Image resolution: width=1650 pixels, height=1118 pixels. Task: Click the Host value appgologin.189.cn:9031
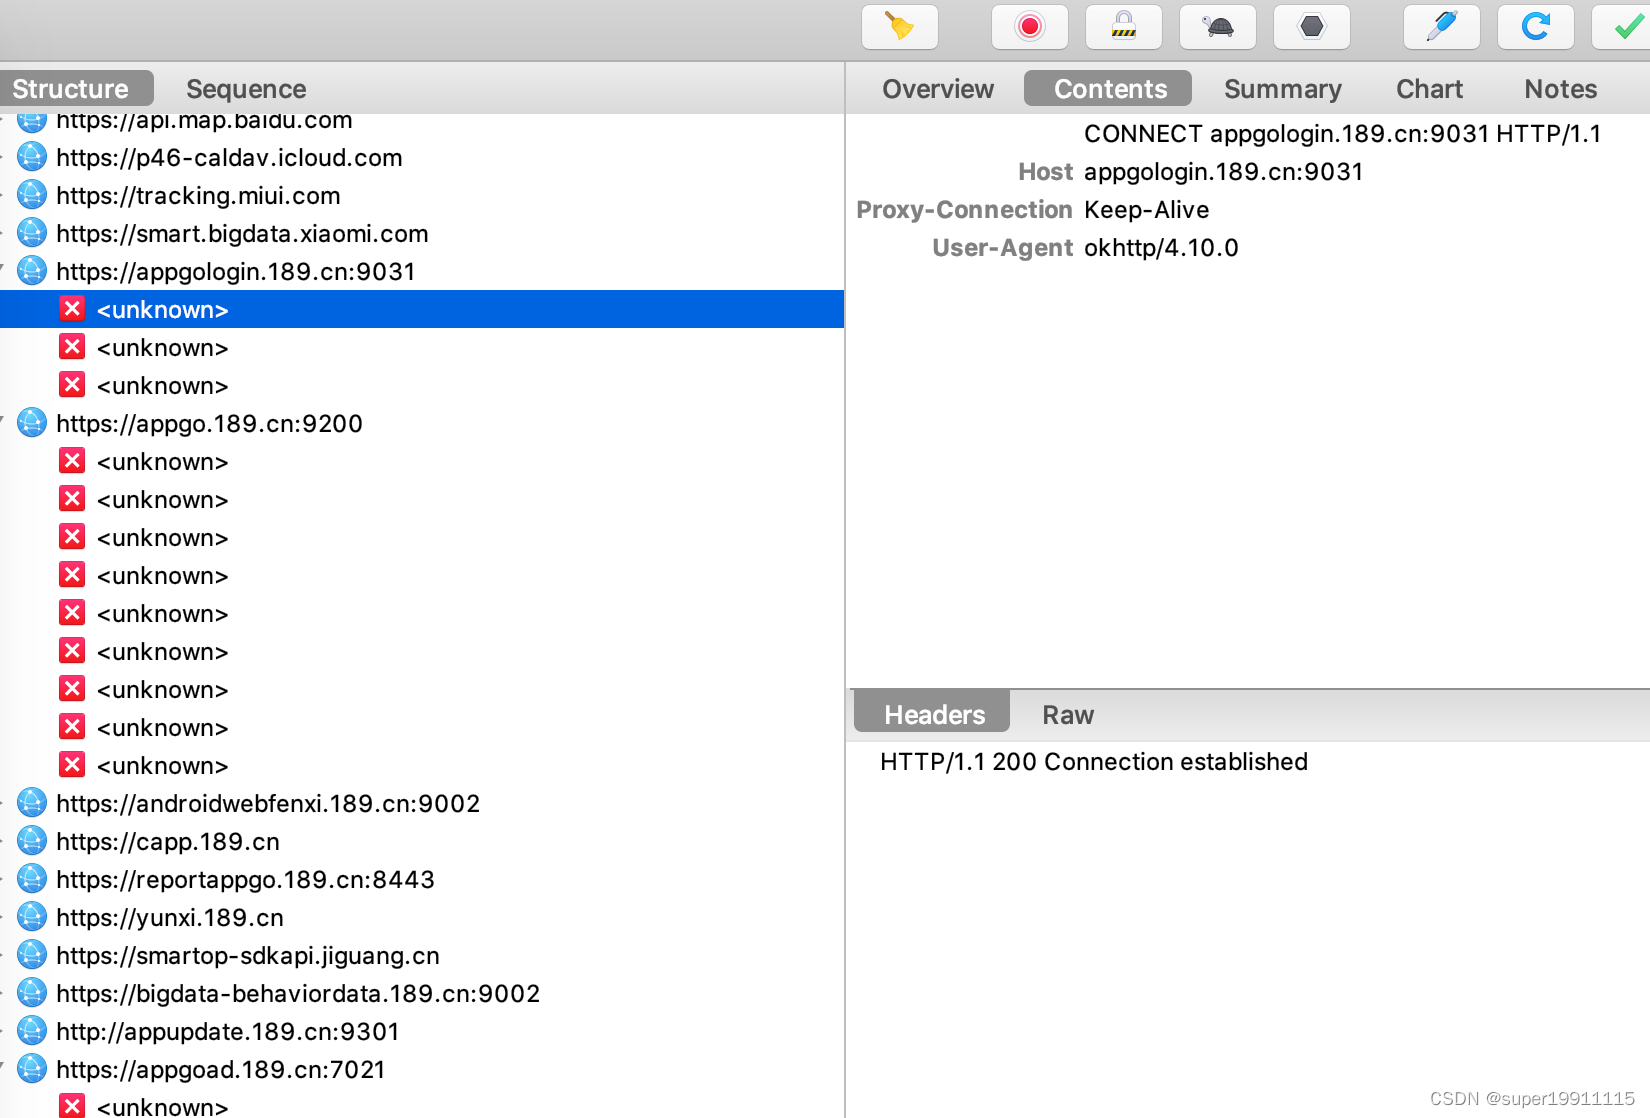coord(1223,171)
